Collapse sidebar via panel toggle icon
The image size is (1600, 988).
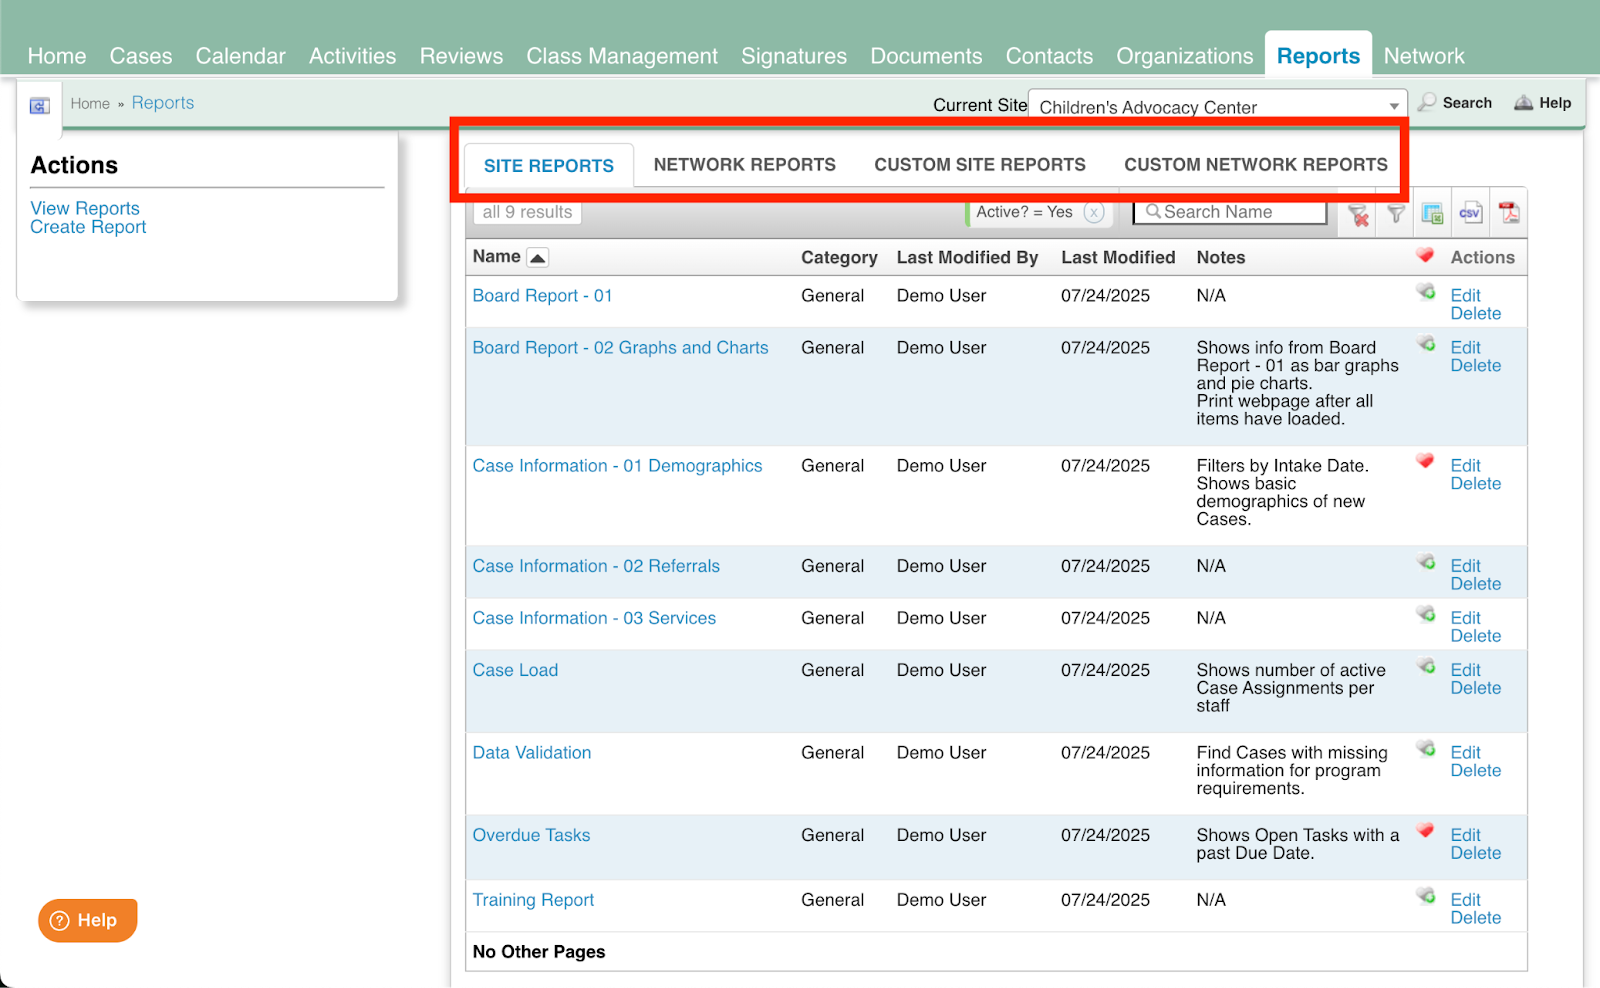click(40, 105)
